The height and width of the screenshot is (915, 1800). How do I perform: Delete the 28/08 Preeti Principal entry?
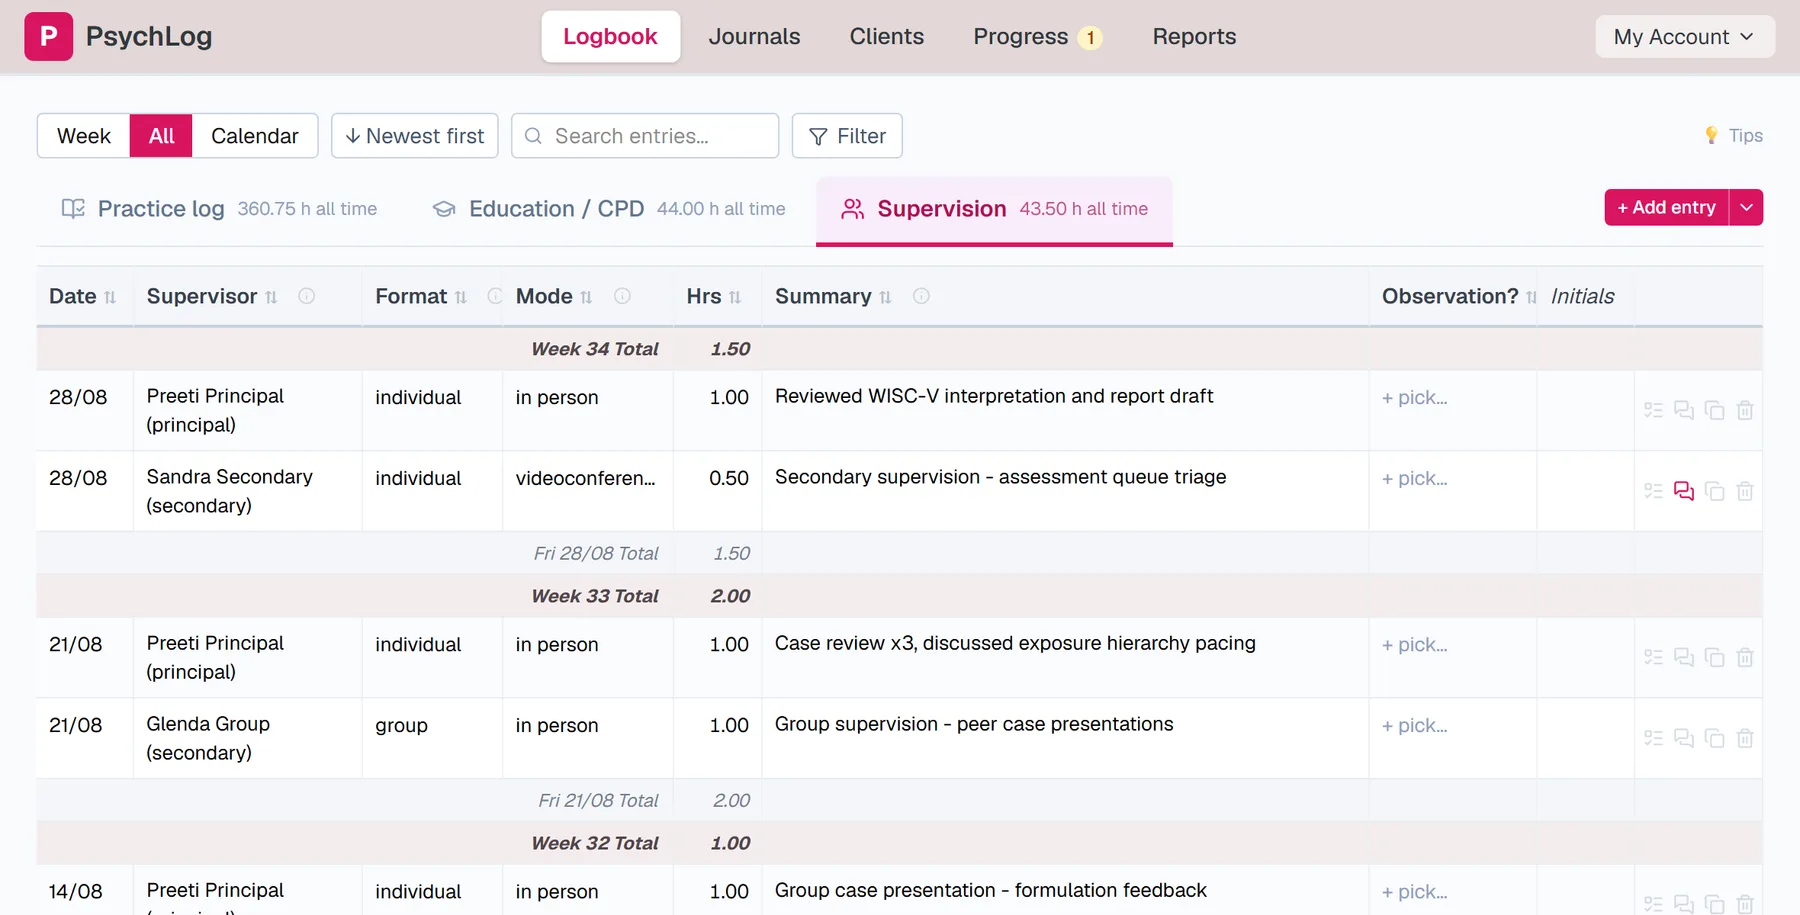[1745, 410]
